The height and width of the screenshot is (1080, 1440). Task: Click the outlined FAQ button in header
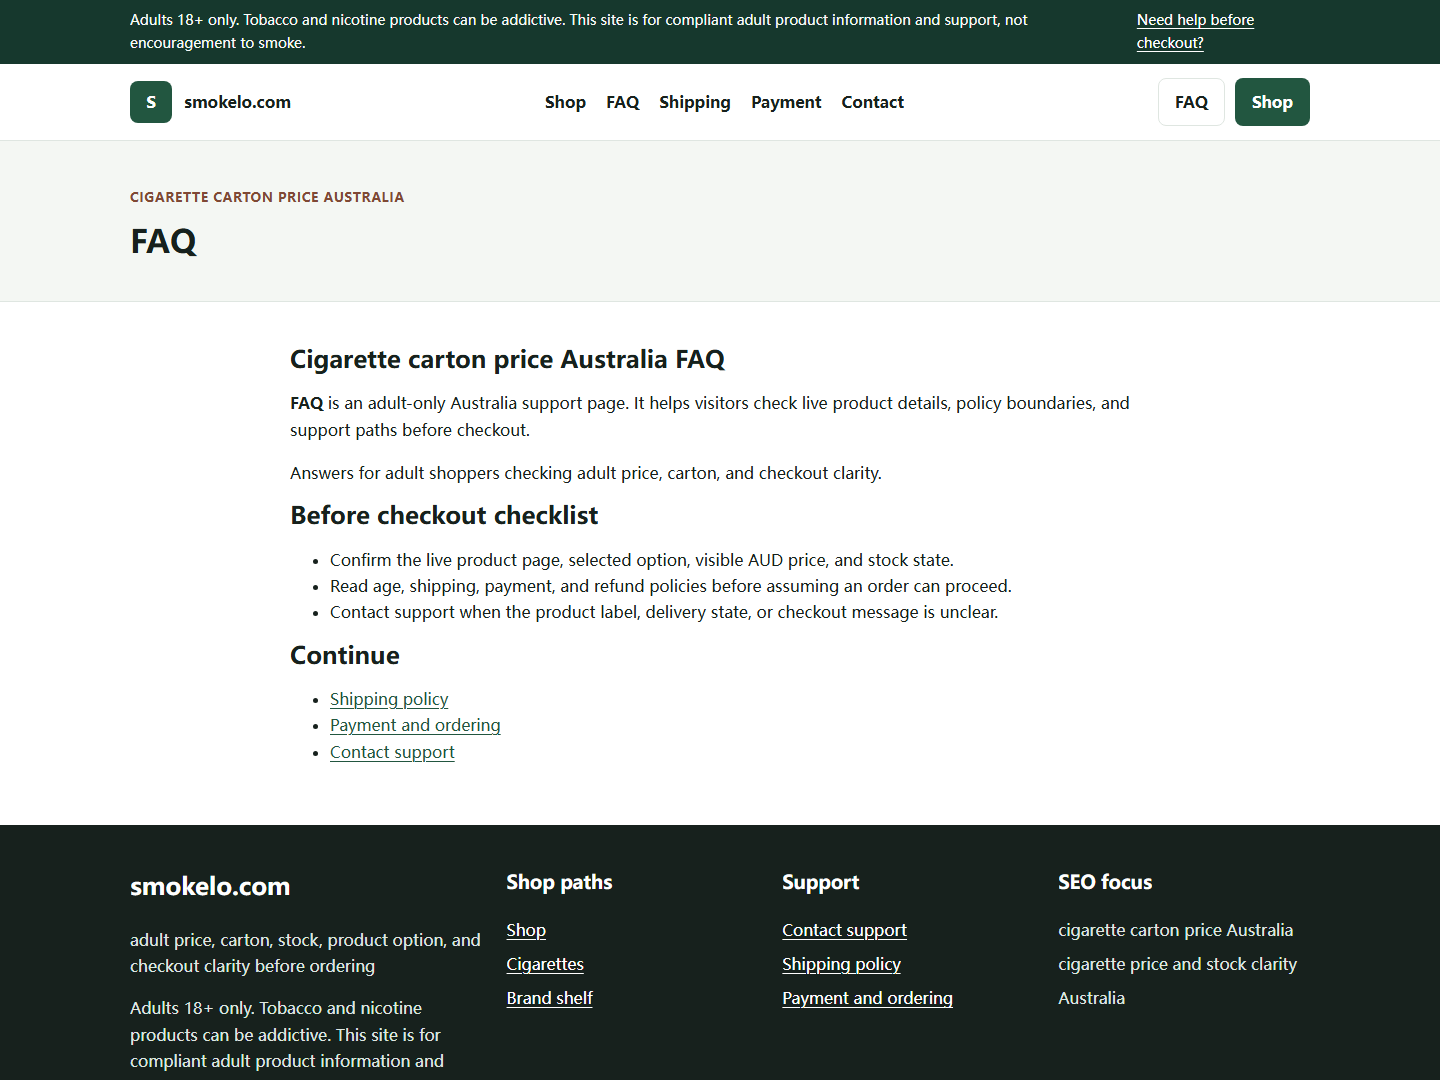pyautogui.click(x=1191, y=102)
